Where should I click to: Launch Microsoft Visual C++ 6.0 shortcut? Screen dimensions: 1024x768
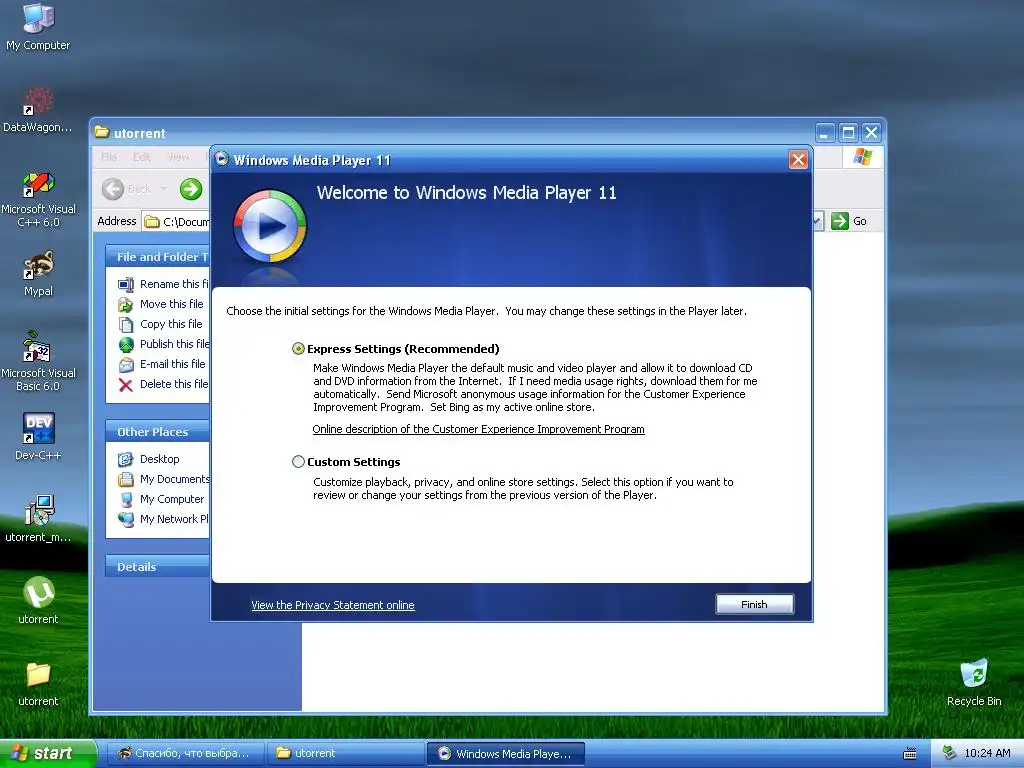coord(38,199)
